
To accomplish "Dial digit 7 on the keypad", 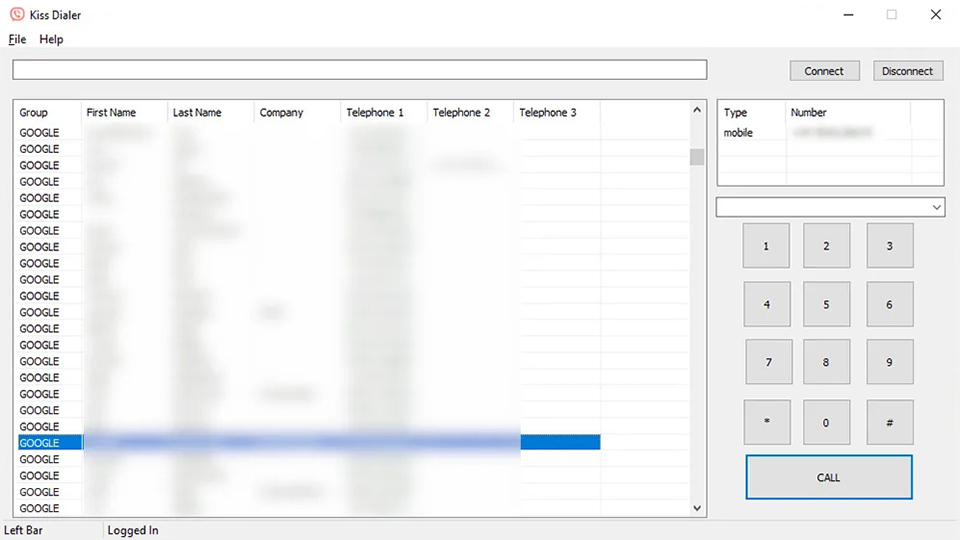I will pos(768,362).
